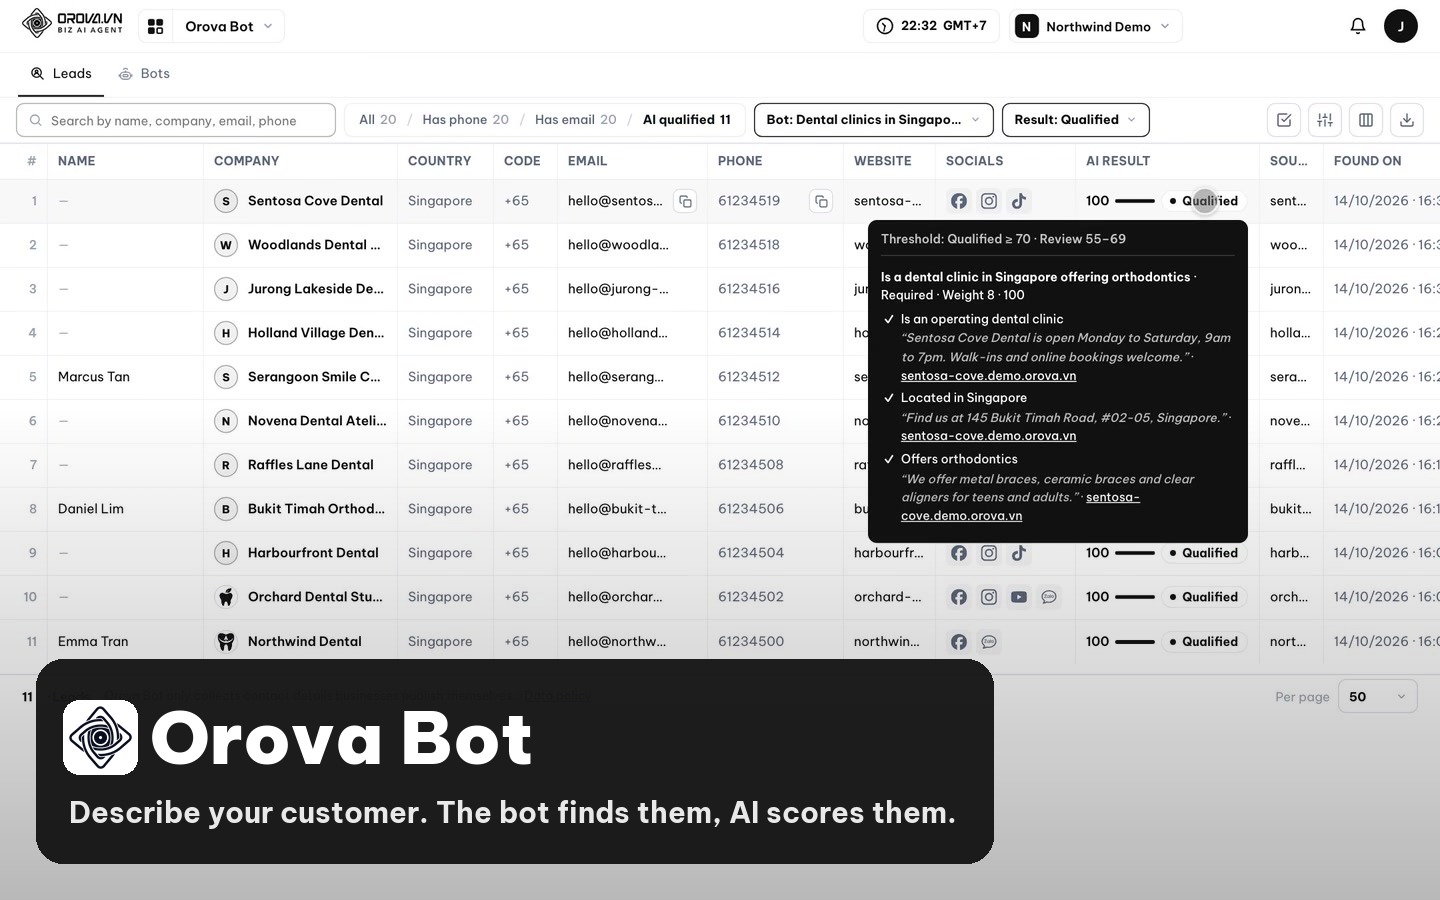Select the AI qualified 11 filter
1440x900 pixels.
point(687,120)
